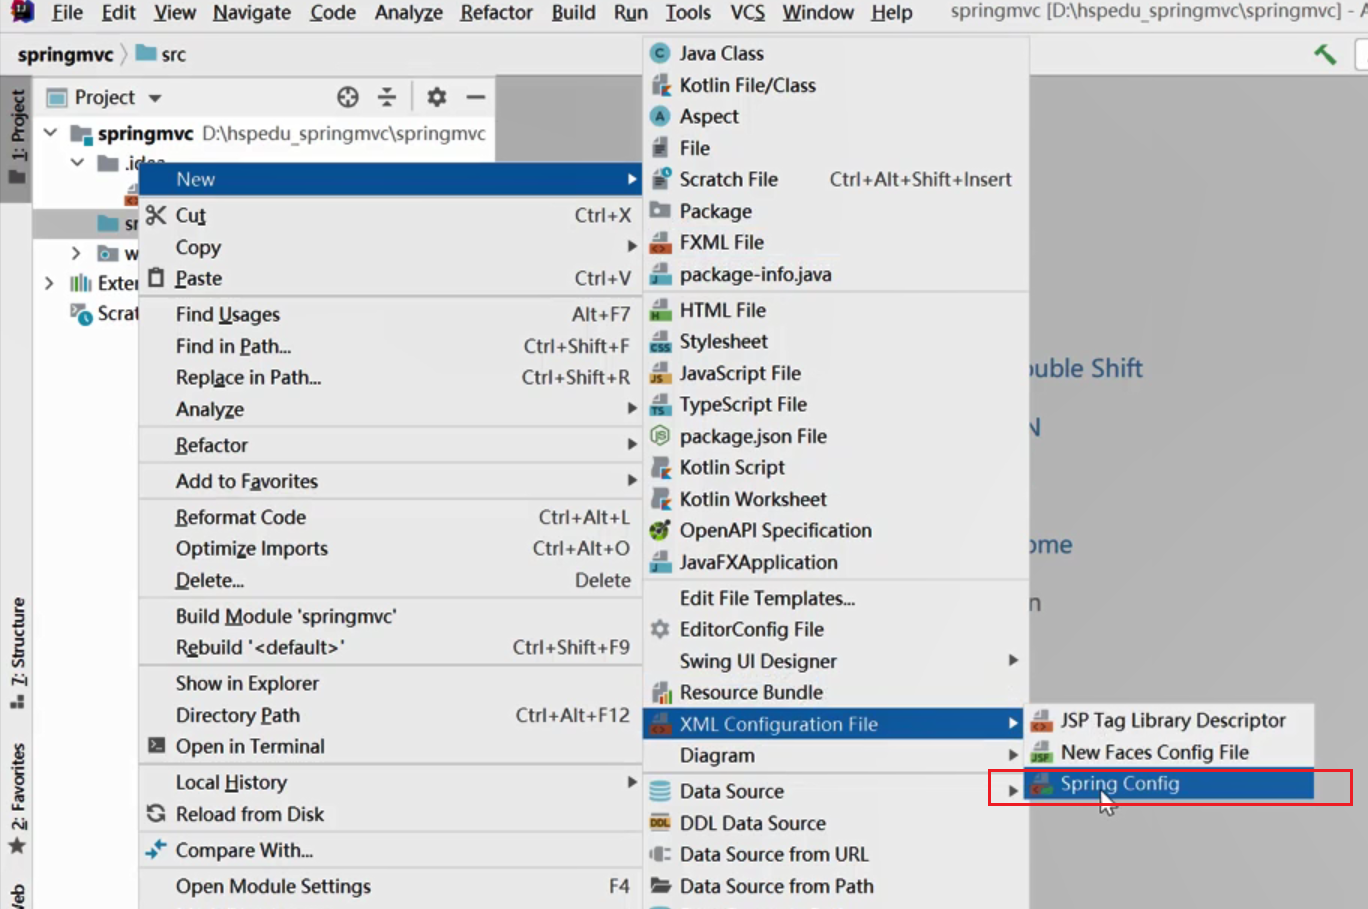Image resolution: width=1368 pixels, height=909 pixels.
Task: Click the Java Class icon in New submenu
Action: (660, 53)
